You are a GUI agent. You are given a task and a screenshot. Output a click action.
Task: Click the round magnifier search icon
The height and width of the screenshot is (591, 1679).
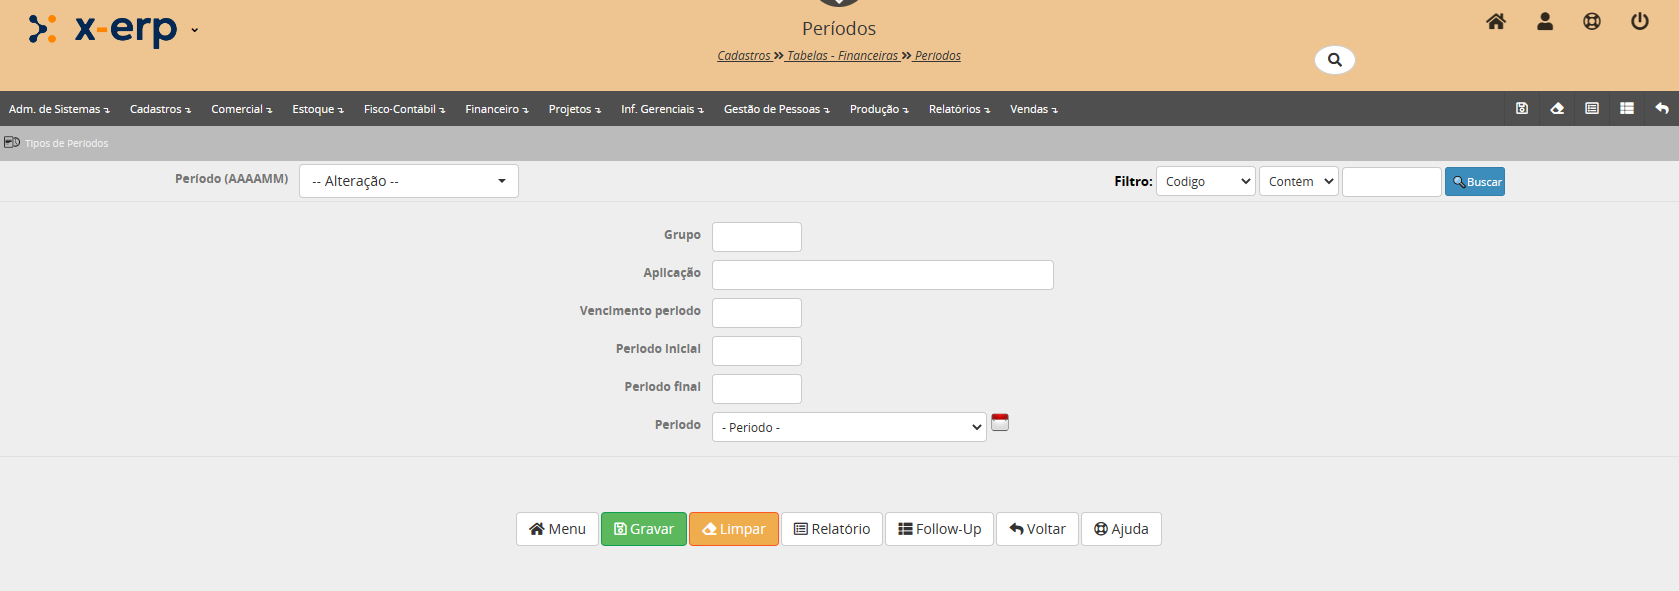[1334, 60]
